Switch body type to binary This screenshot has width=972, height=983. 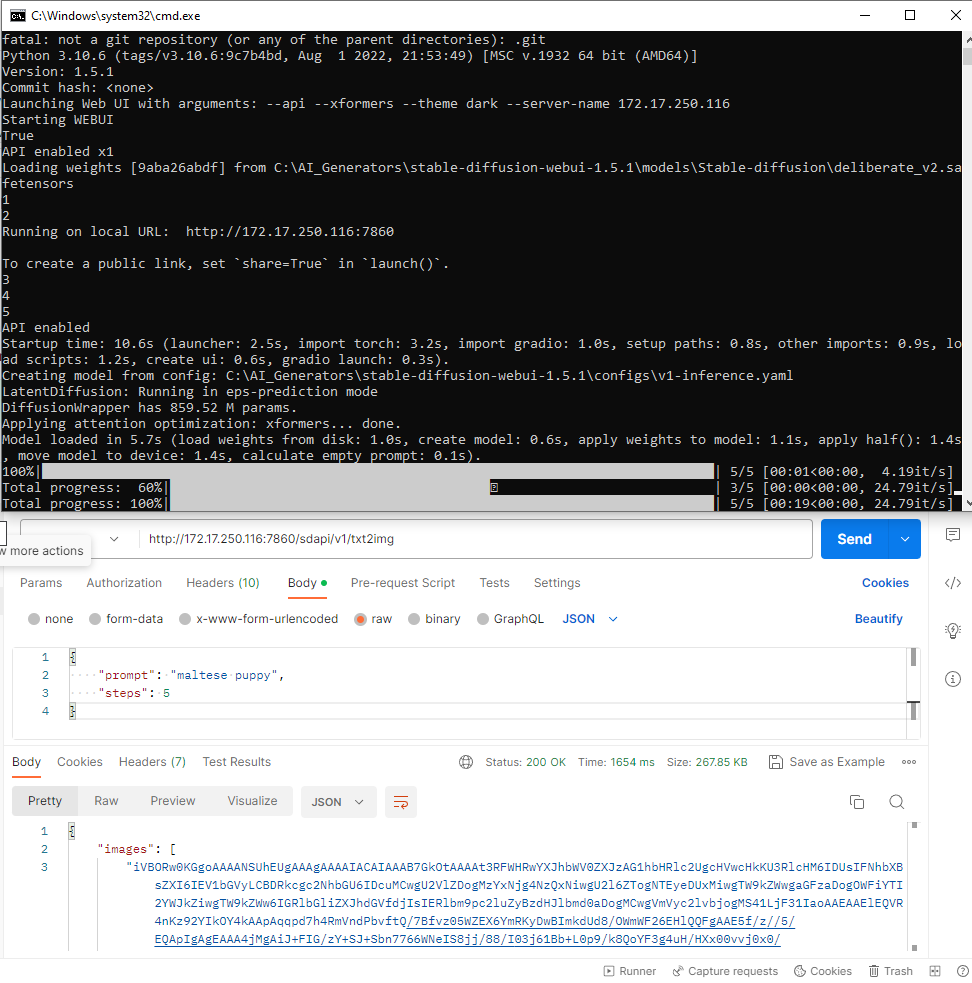434,618
